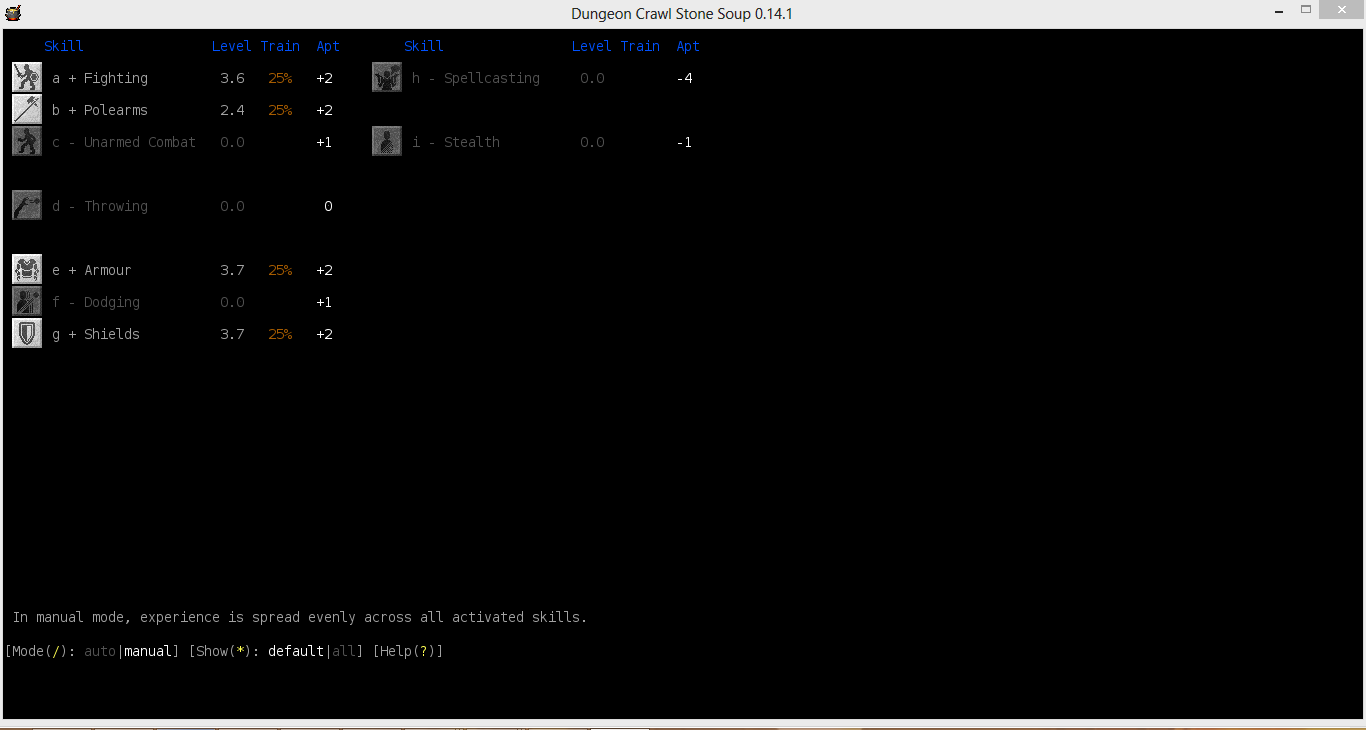This screenshot has width=1366, height=730.
Task: Maximize the Dungeon Crawl window
Action: point(1305,10)
